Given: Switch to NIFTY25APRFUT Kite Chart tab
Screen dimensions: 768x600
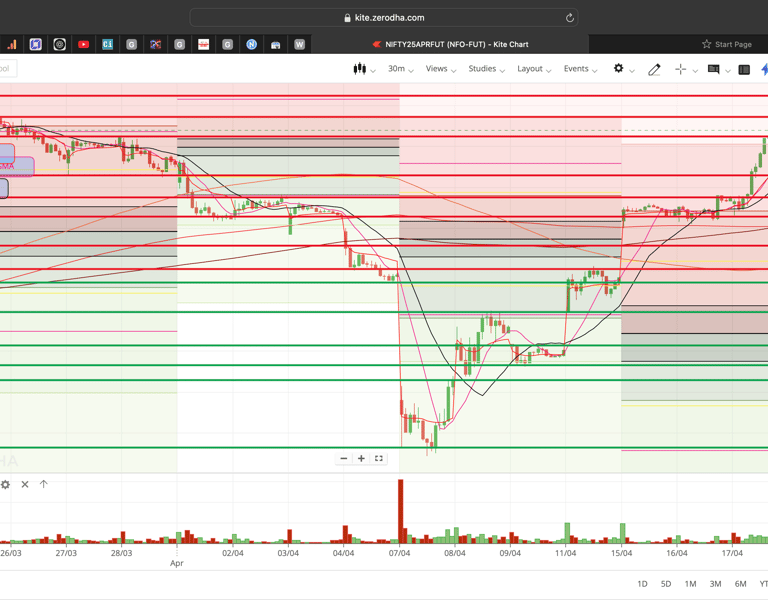Looking at the screenshot, I should (451, 44).
